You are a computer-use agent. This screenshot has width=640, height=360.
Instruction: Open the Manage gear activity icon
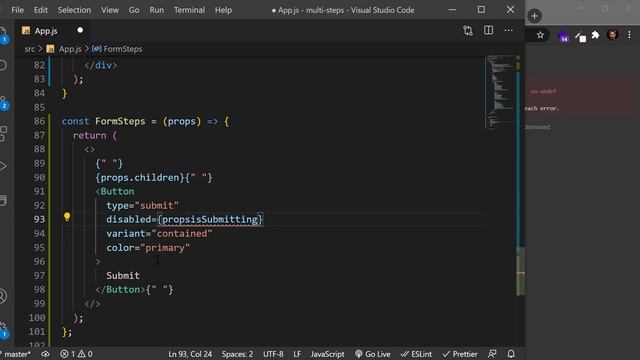coord(3,330)
